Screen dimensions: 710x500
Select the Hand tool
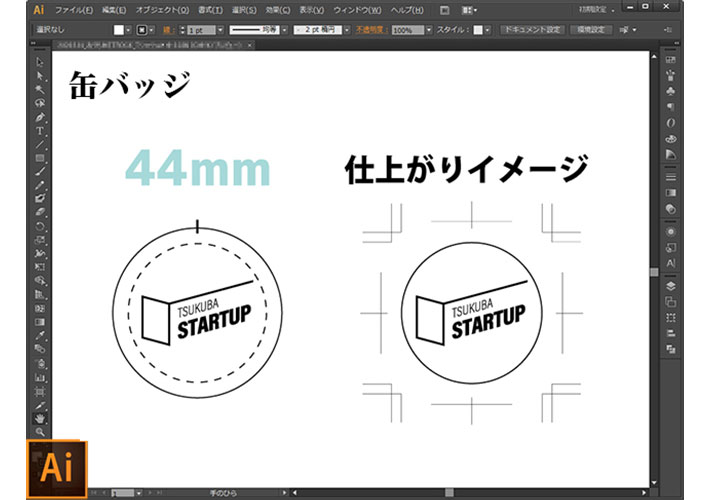coord(40,418)
